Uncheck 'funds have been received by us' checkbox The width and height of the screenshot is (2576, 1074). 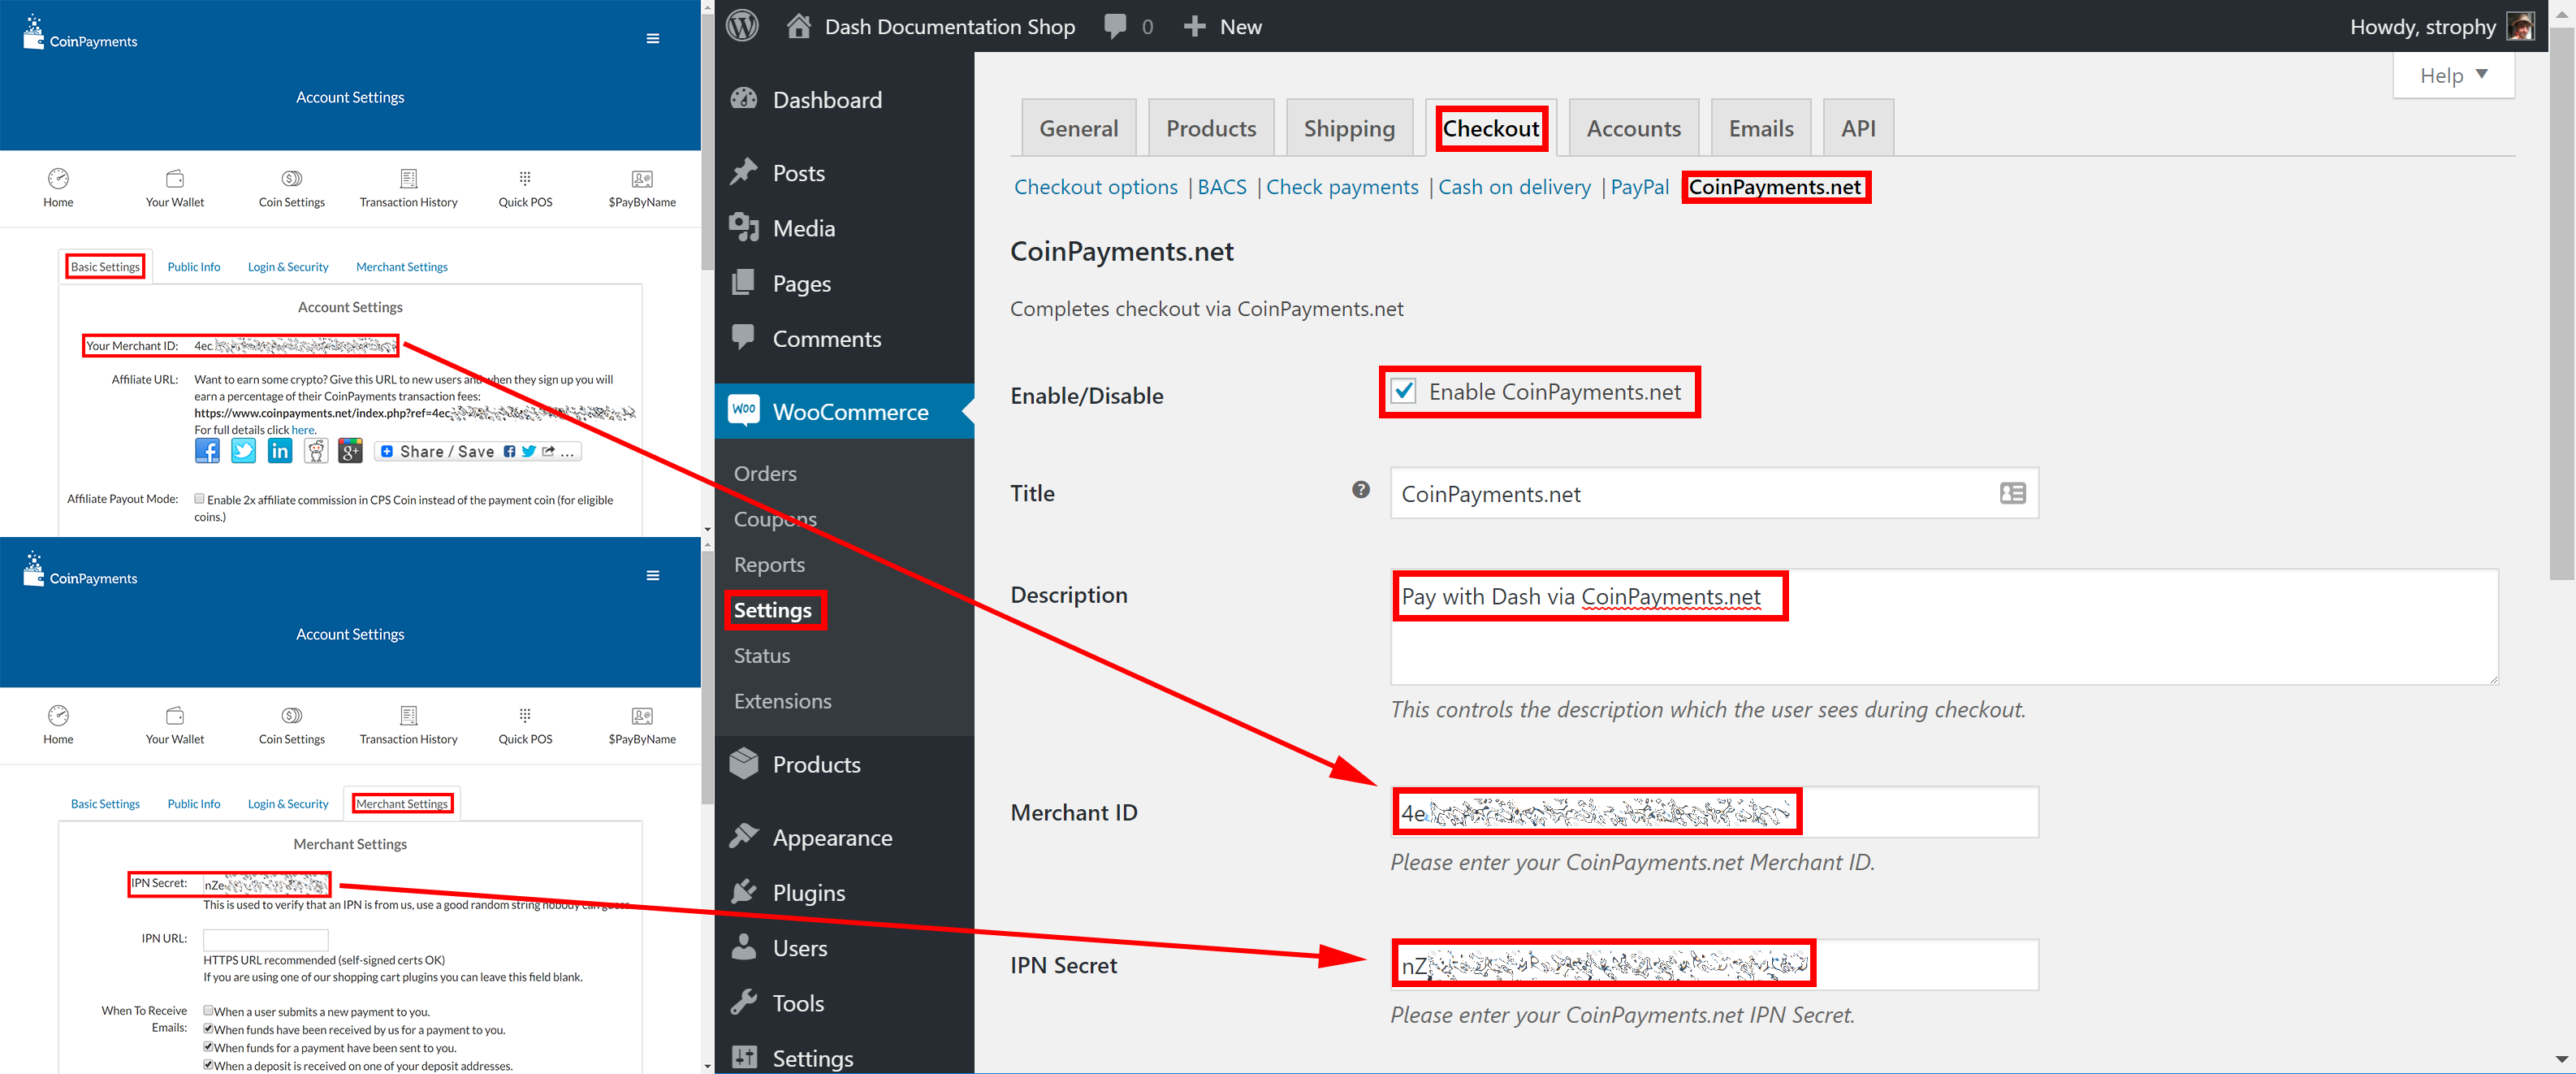(208, 1029)
